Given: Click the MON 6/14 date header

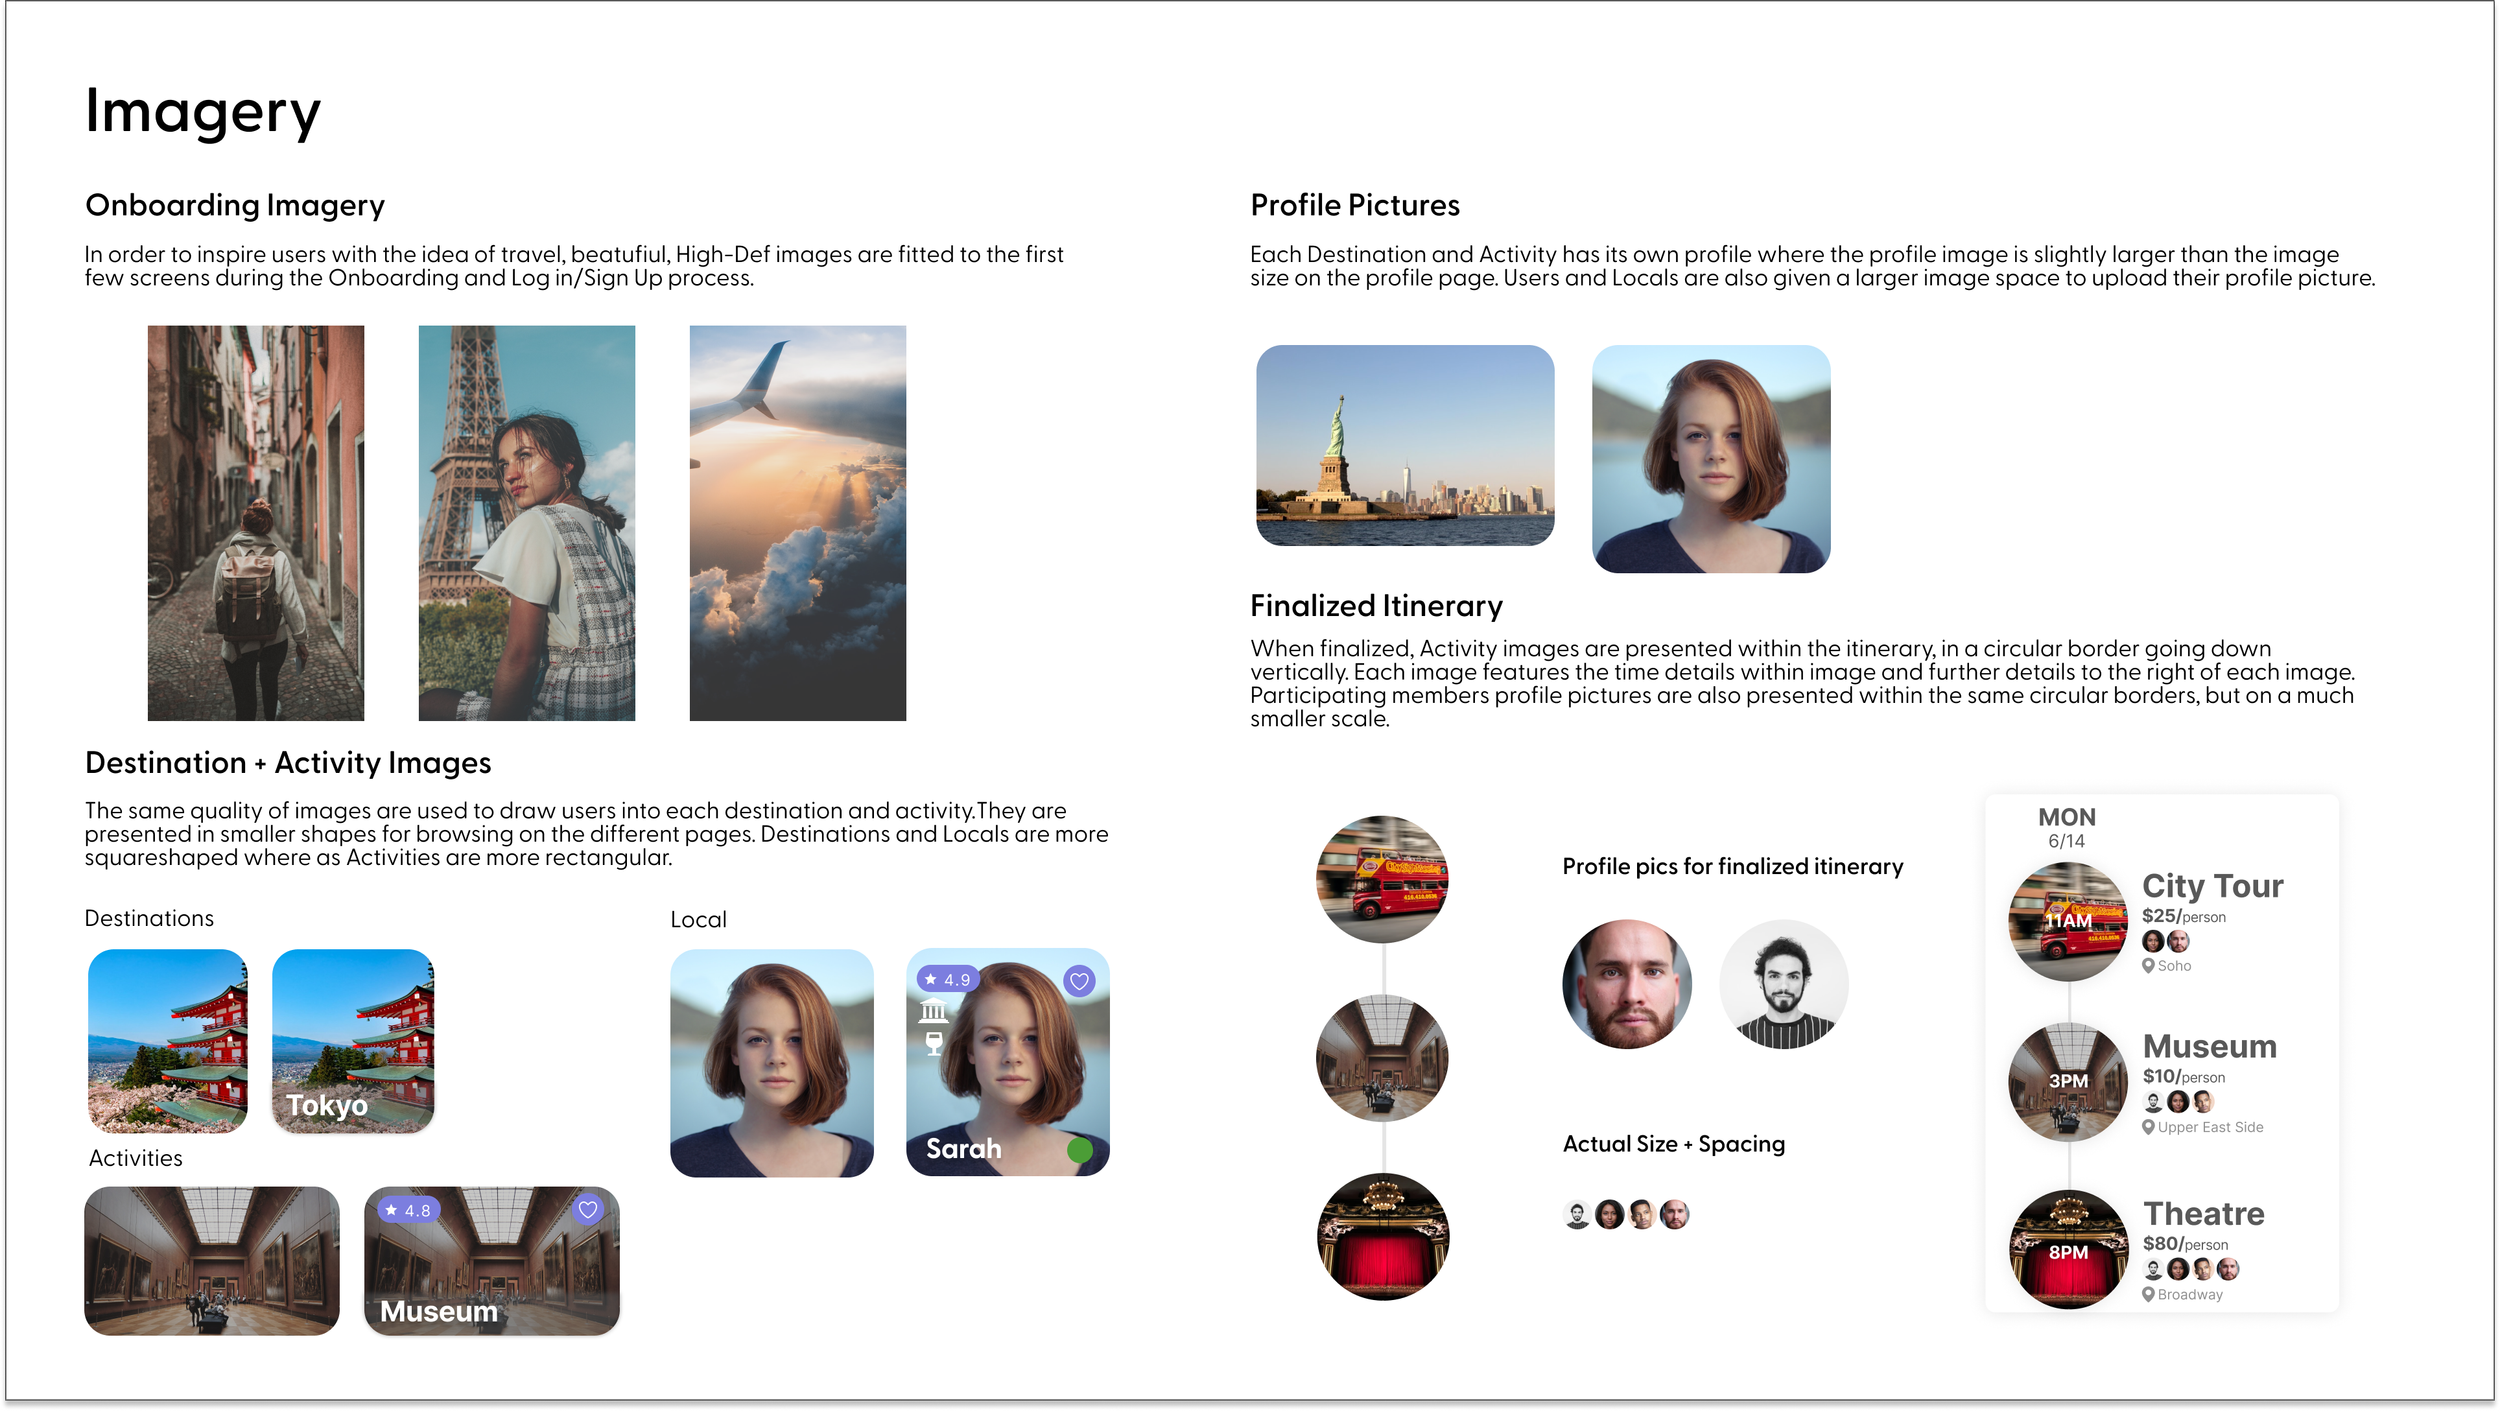Looking at the screenshot, I should click(2067, 828).
